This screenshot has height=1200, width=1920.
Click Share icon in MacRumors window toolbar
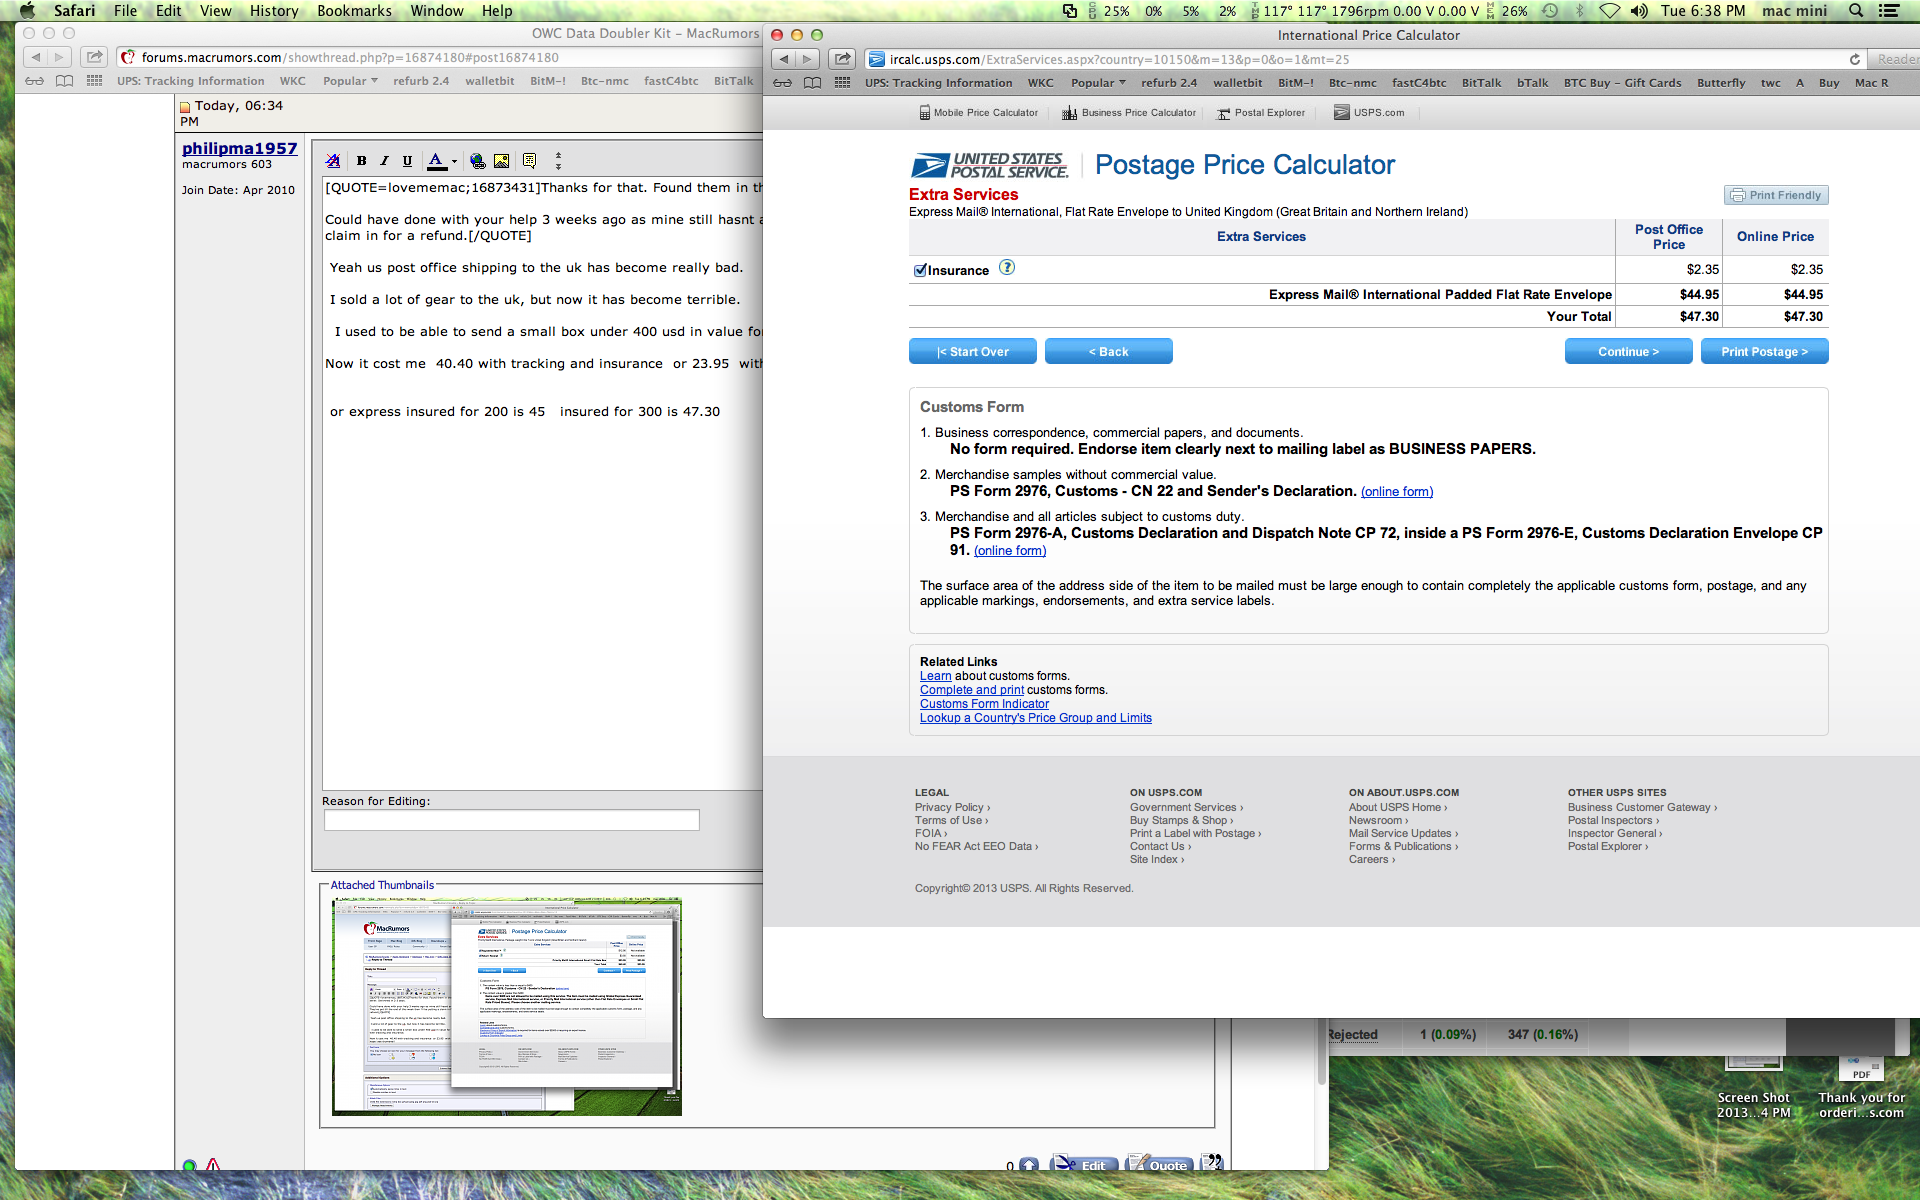tap(94, 57)
